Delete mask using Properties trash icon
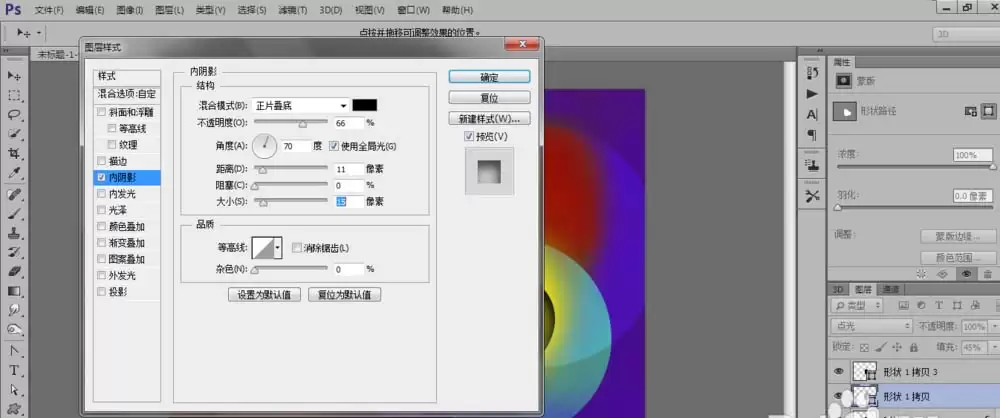 point(987,274)
